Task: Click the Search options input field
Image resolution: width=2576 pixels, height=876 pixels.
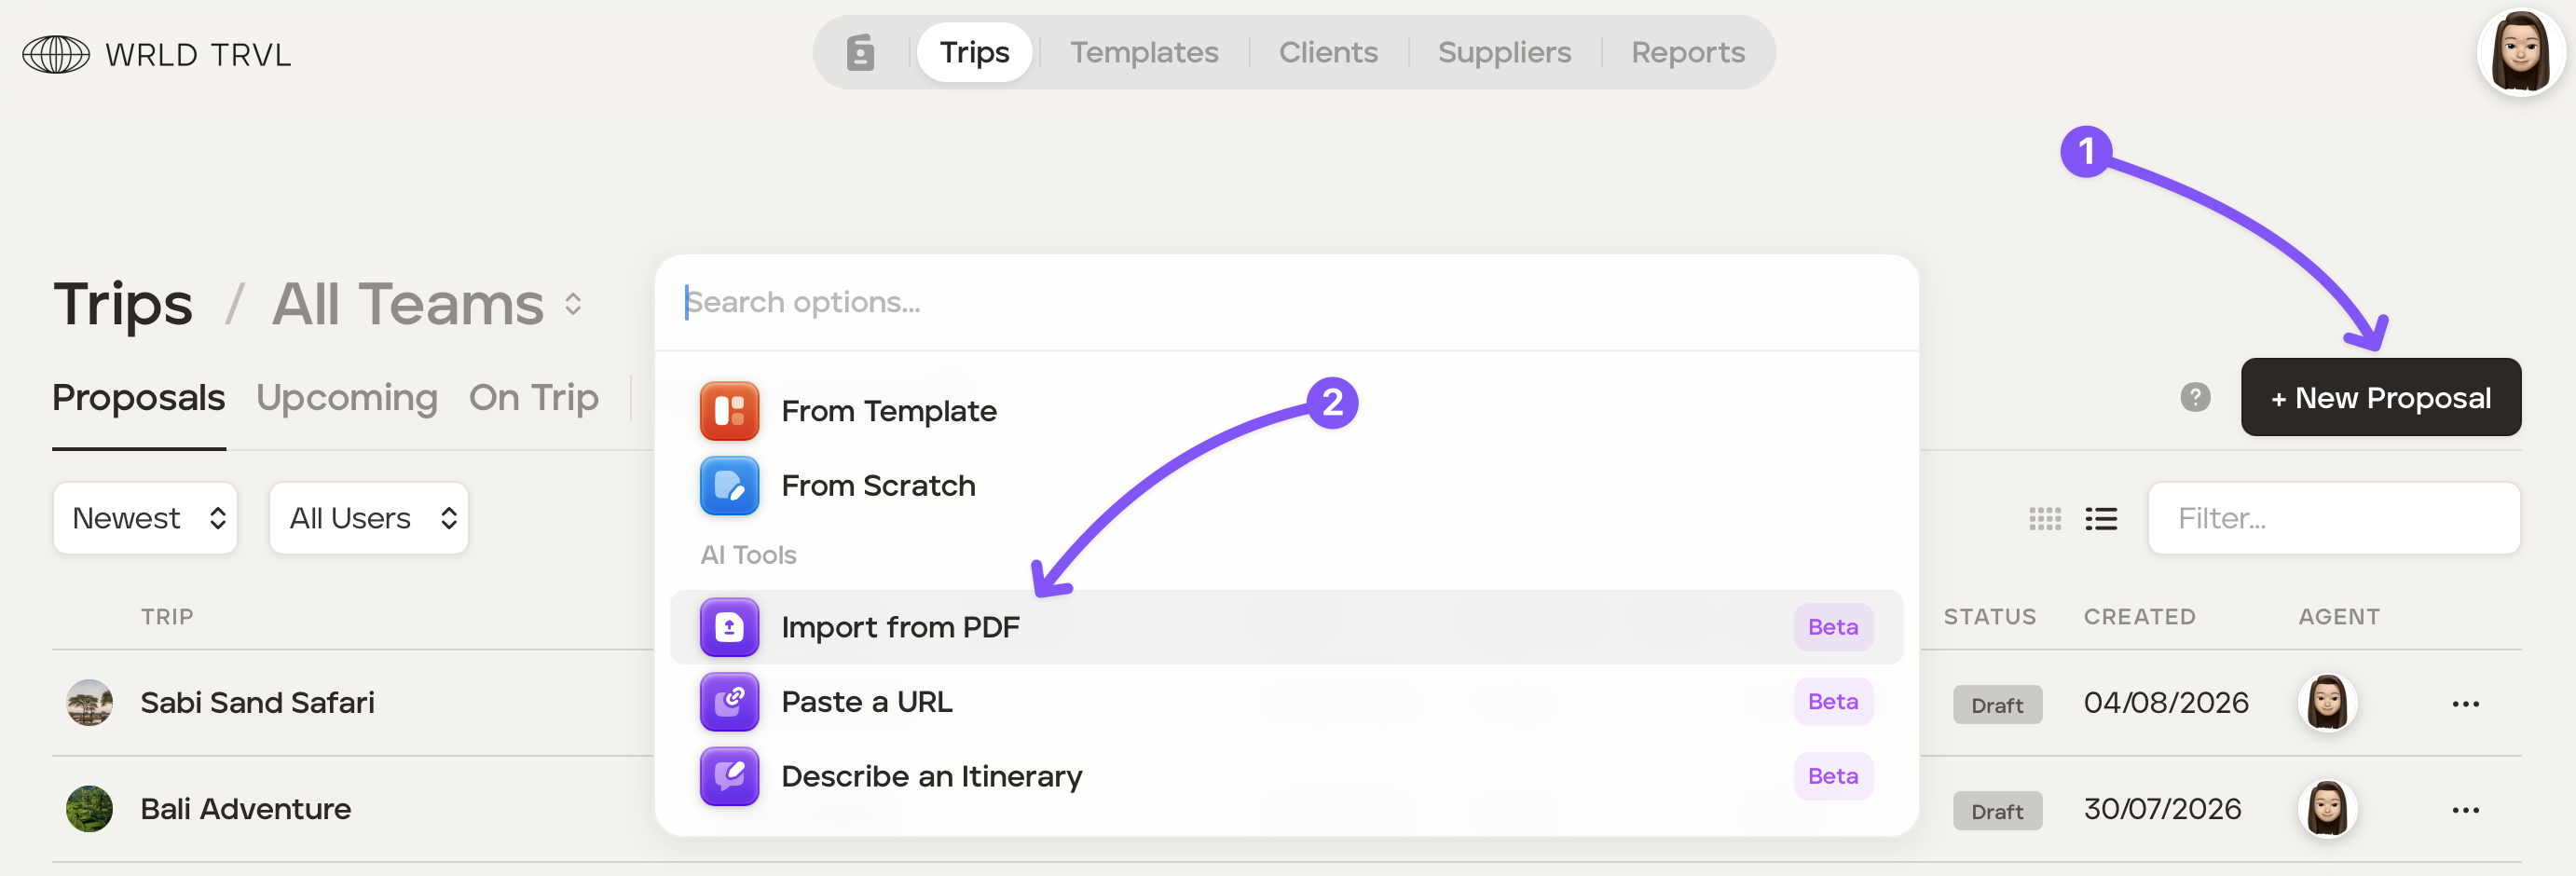Action: (x=1286, y=302)
